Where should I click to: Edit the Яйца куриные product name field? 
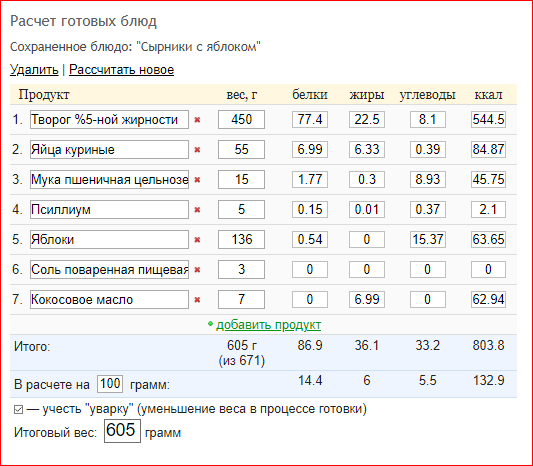point(109,150)
